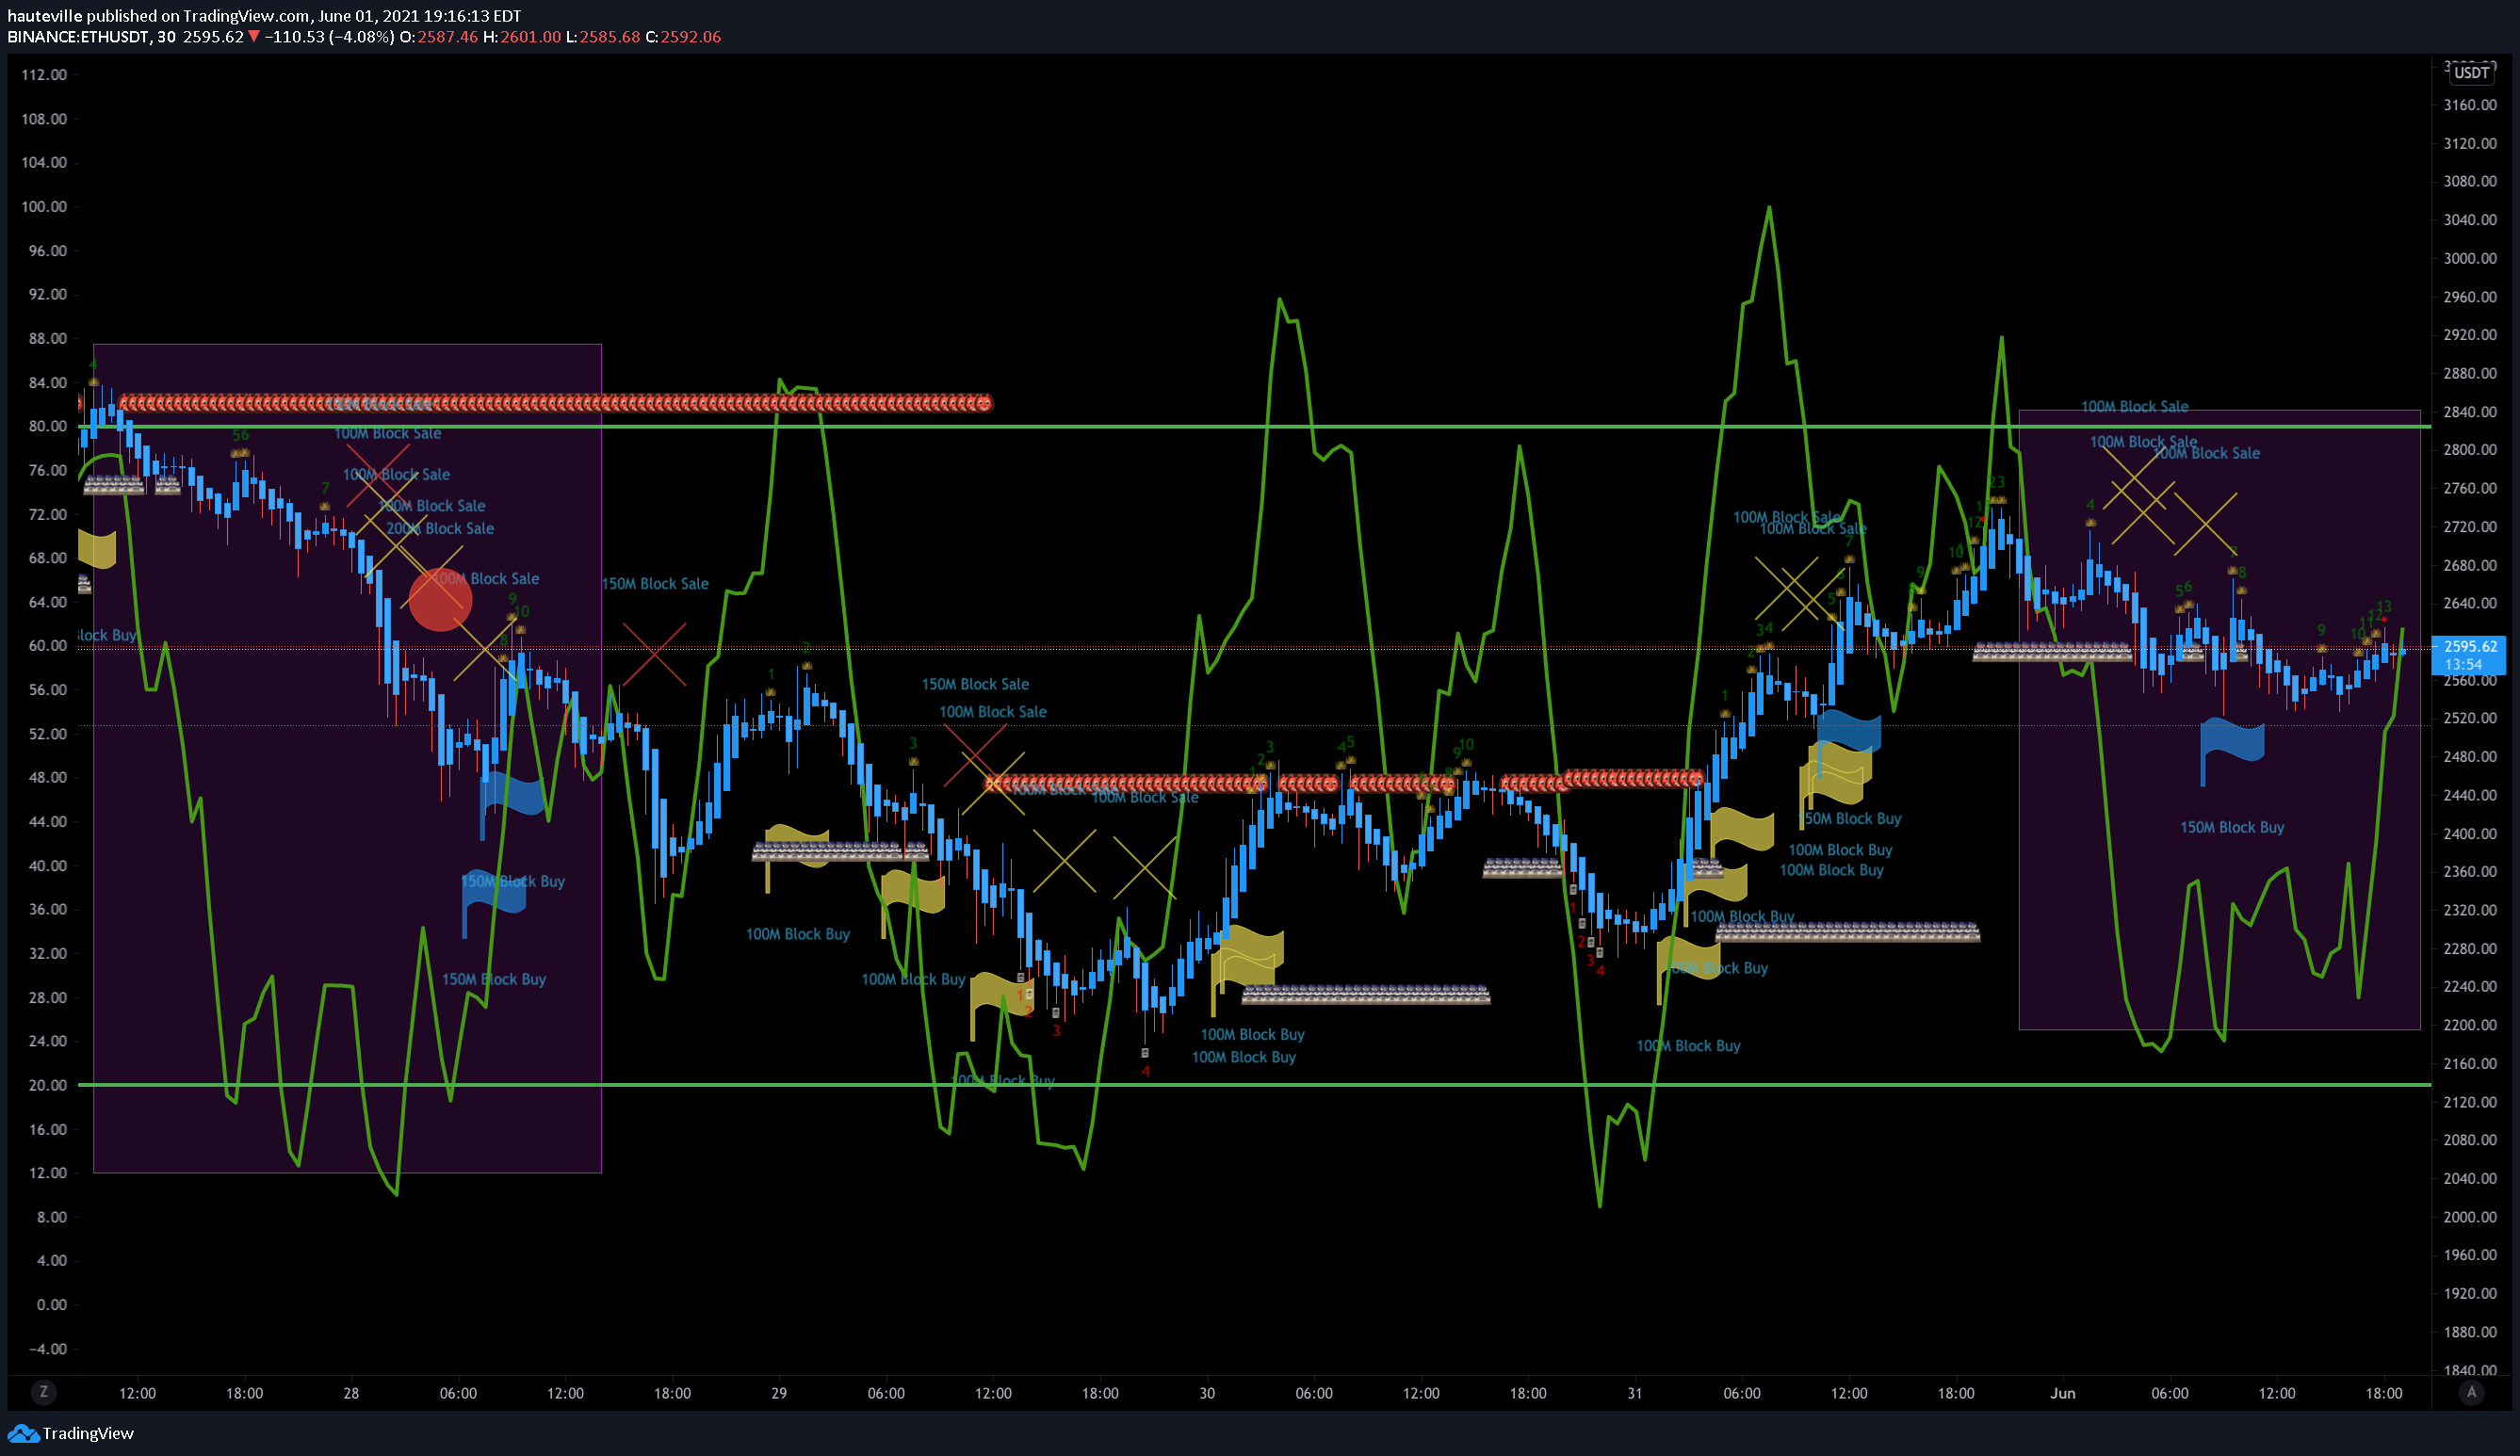Click the 80.00 value on the left scale
The width and height of the screenshot is (2520, 1456).
47,426
